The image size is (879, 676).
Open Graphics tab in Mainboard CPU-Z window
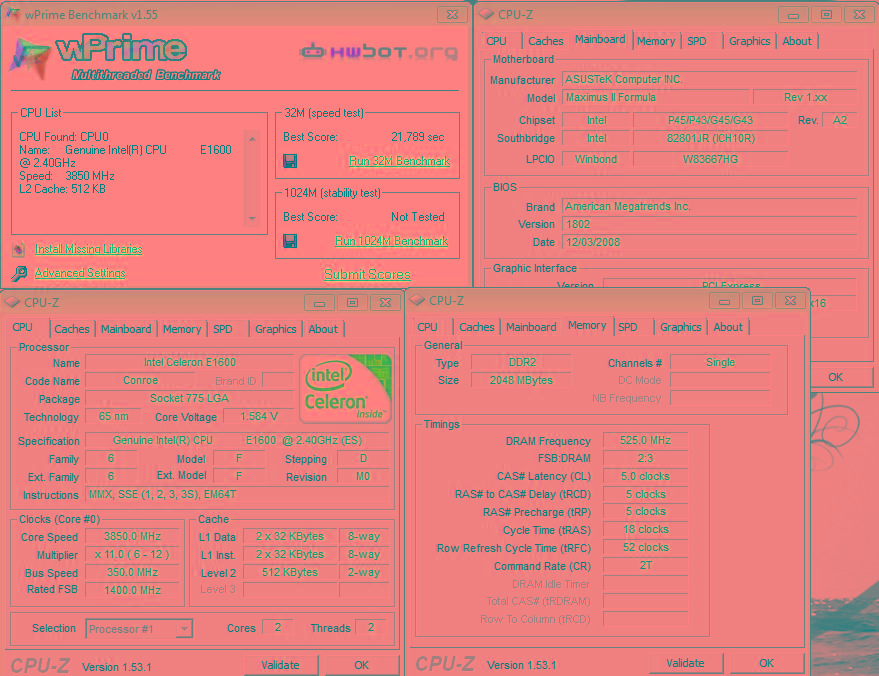750,41
